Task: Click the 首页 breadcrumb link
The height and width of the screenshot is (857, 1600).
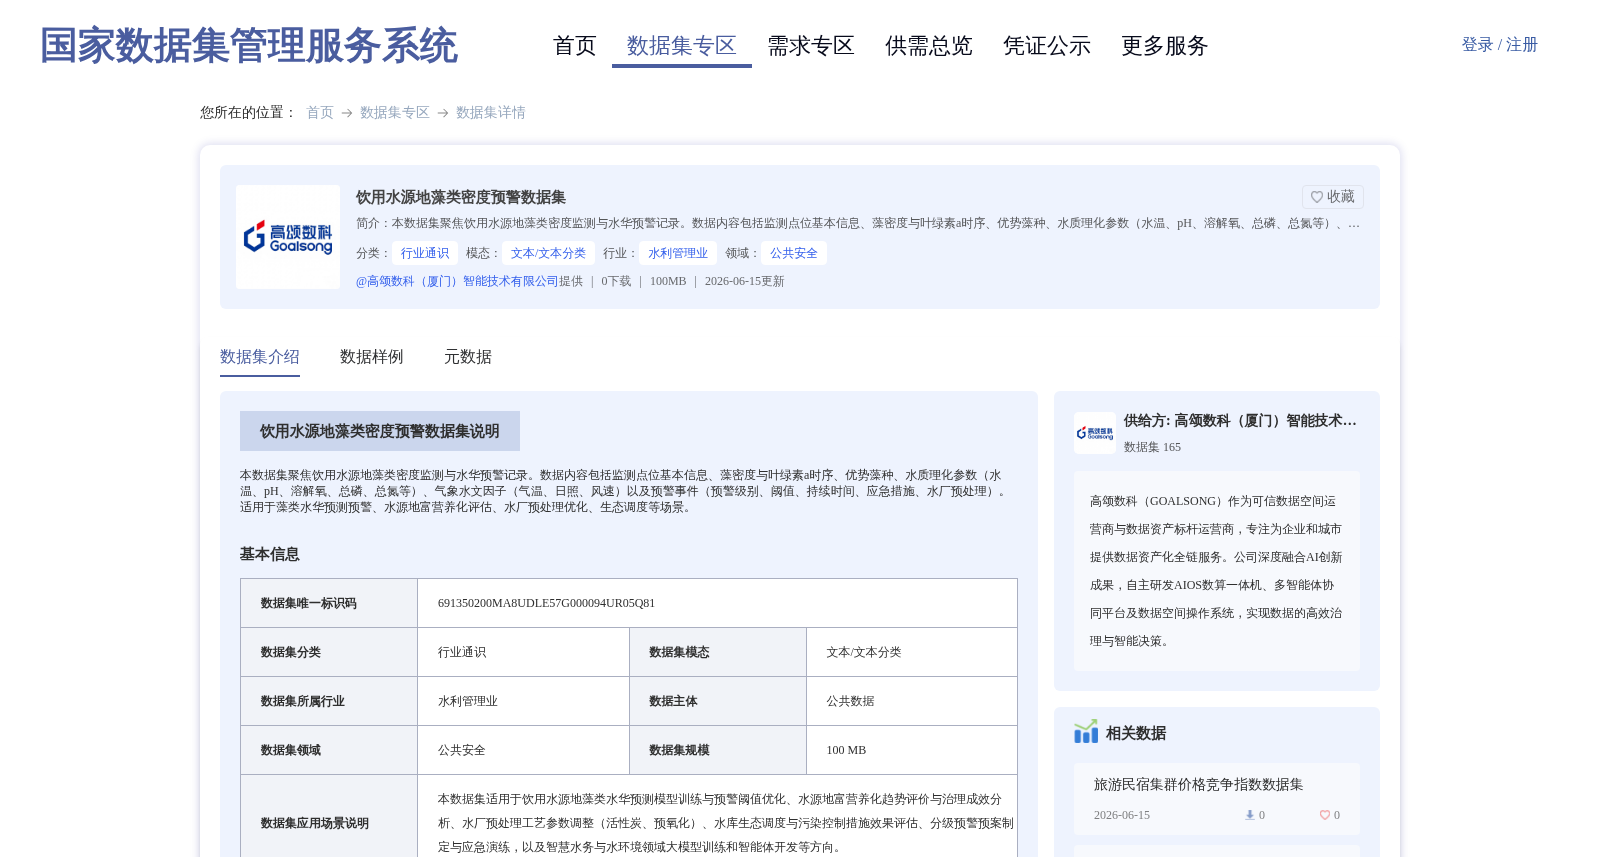Action: pos(320,113)
